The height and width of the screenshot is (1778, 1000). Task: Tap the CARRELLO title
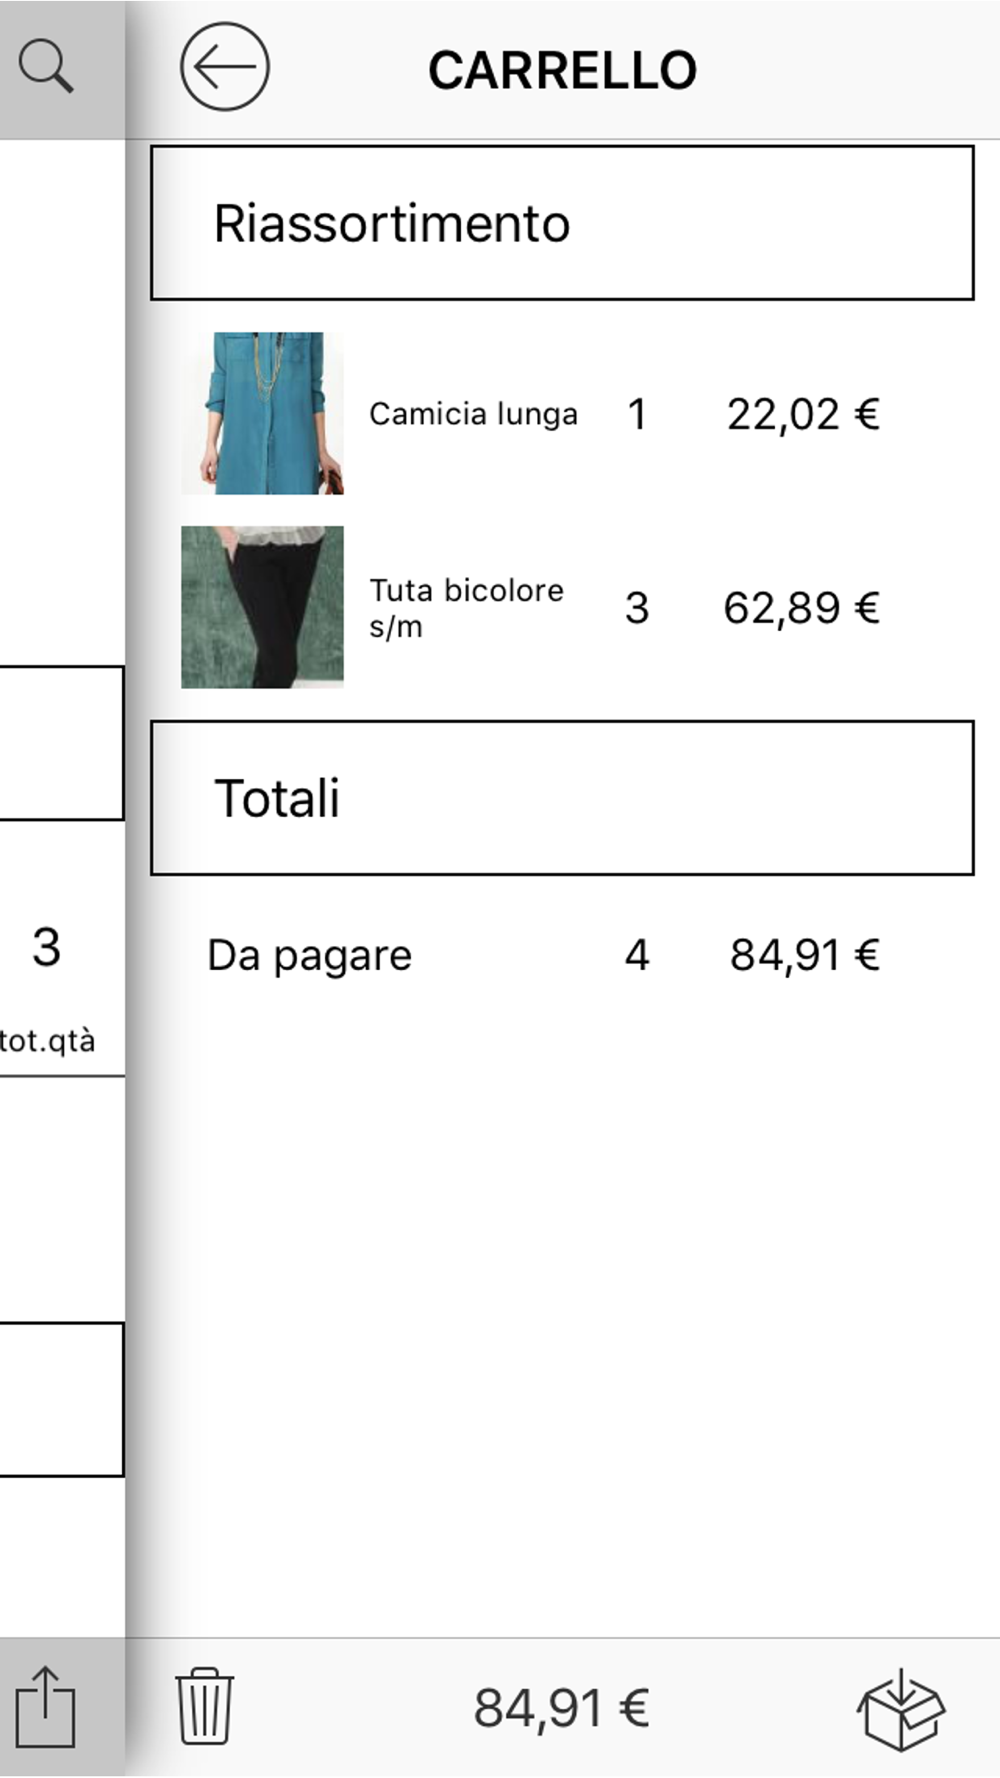point(562,70)
